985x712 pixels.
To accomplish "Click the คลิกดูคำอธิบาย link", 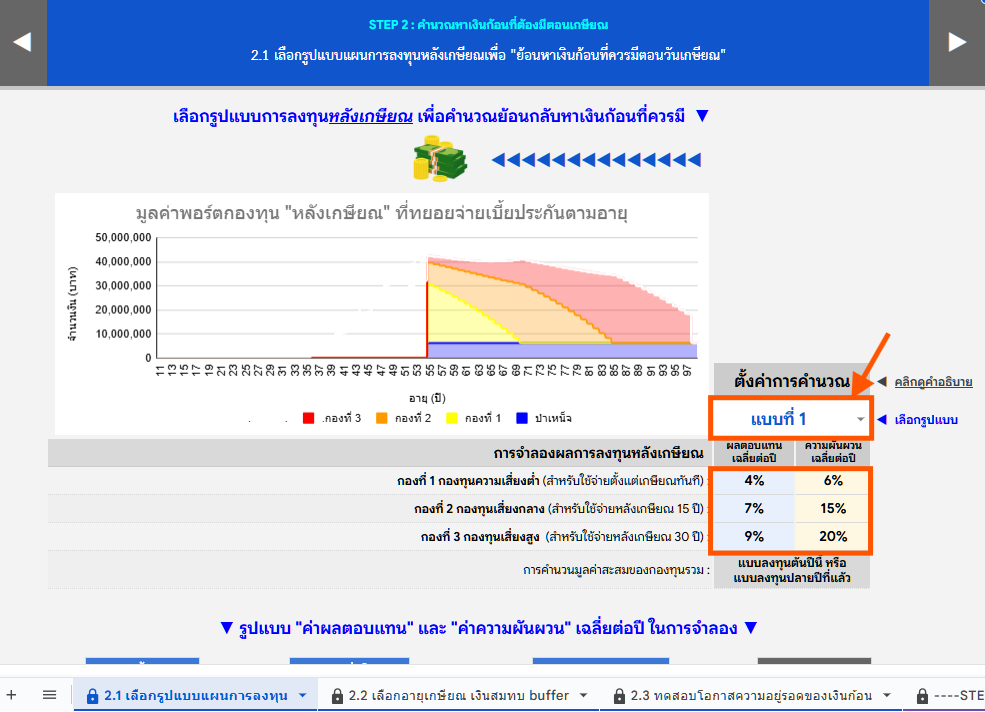I will pyautogui.click(x=933, y=382).
